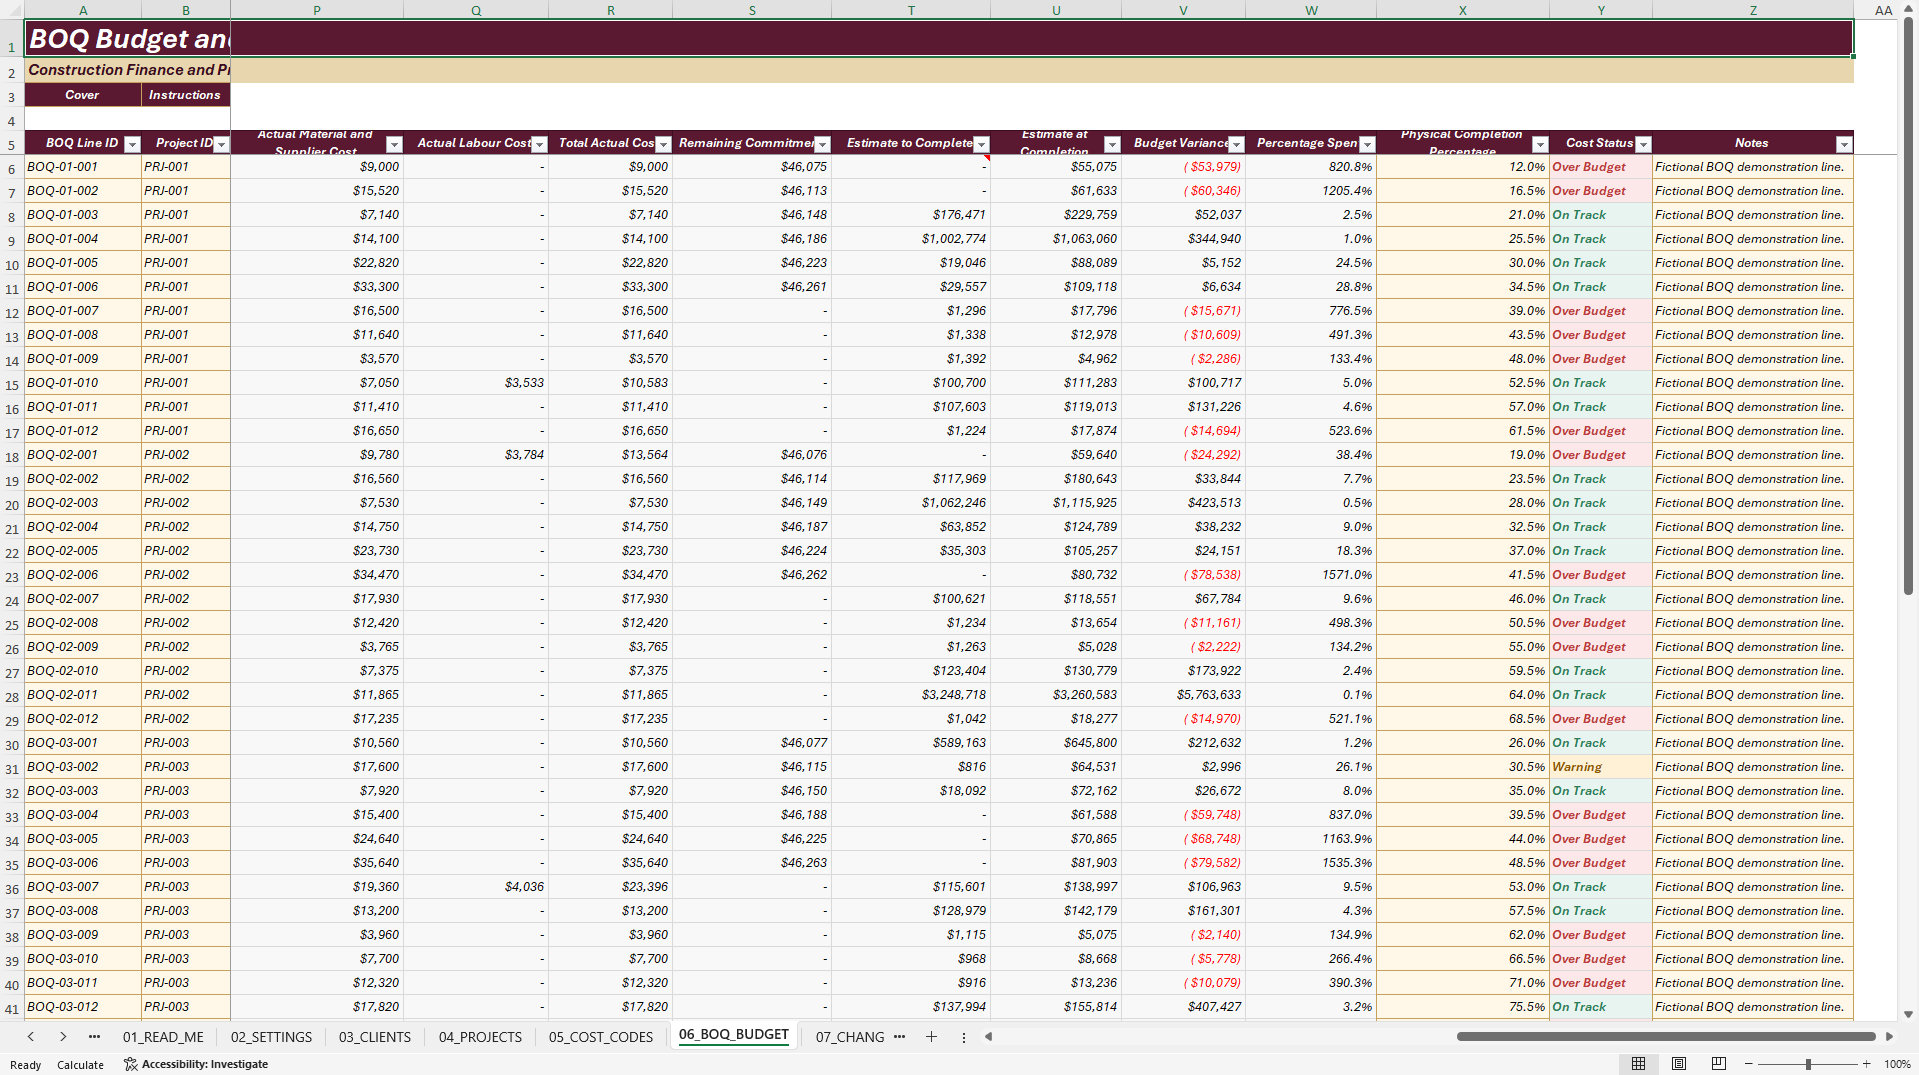
Task: Open the Budget Variance filter dropdown
Action: coord(1236,144)
